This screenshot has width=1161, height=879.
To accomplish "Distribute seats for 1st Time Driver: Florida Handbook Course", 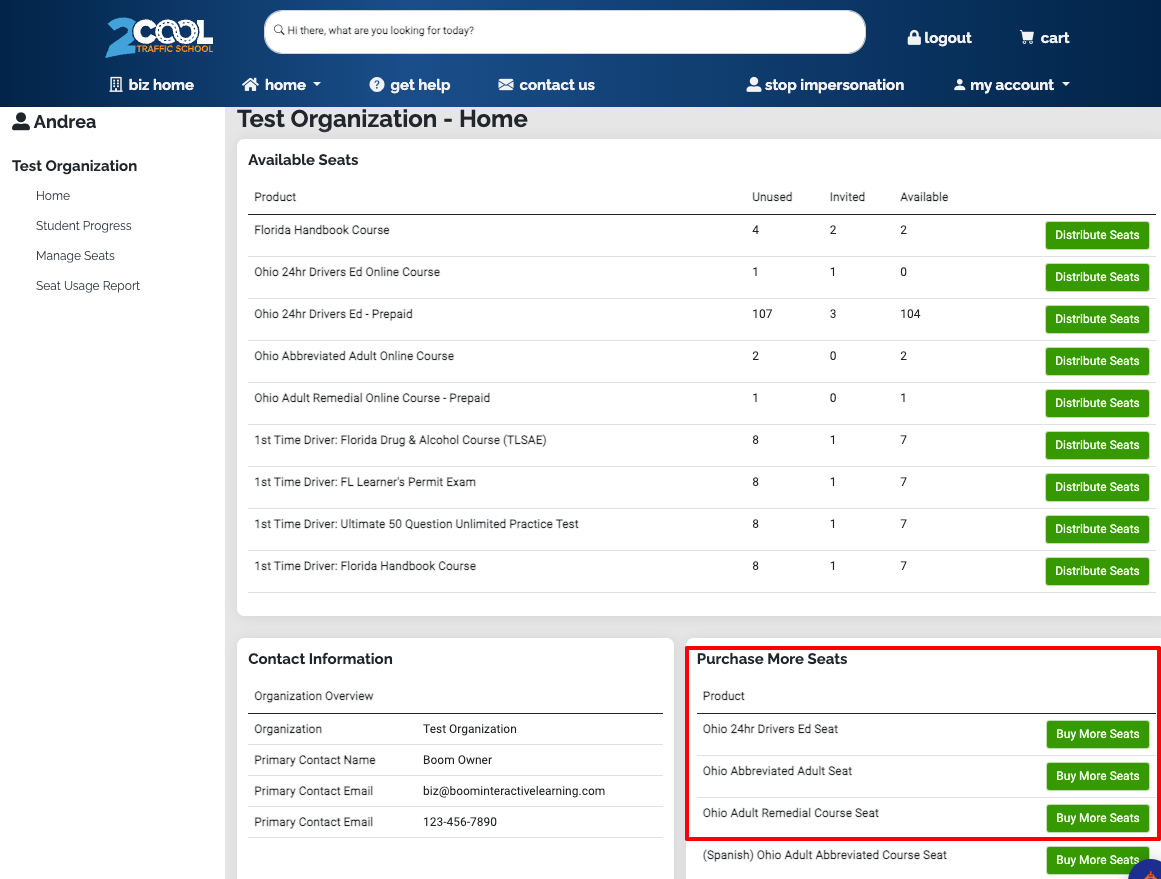I will (1097, 571).
